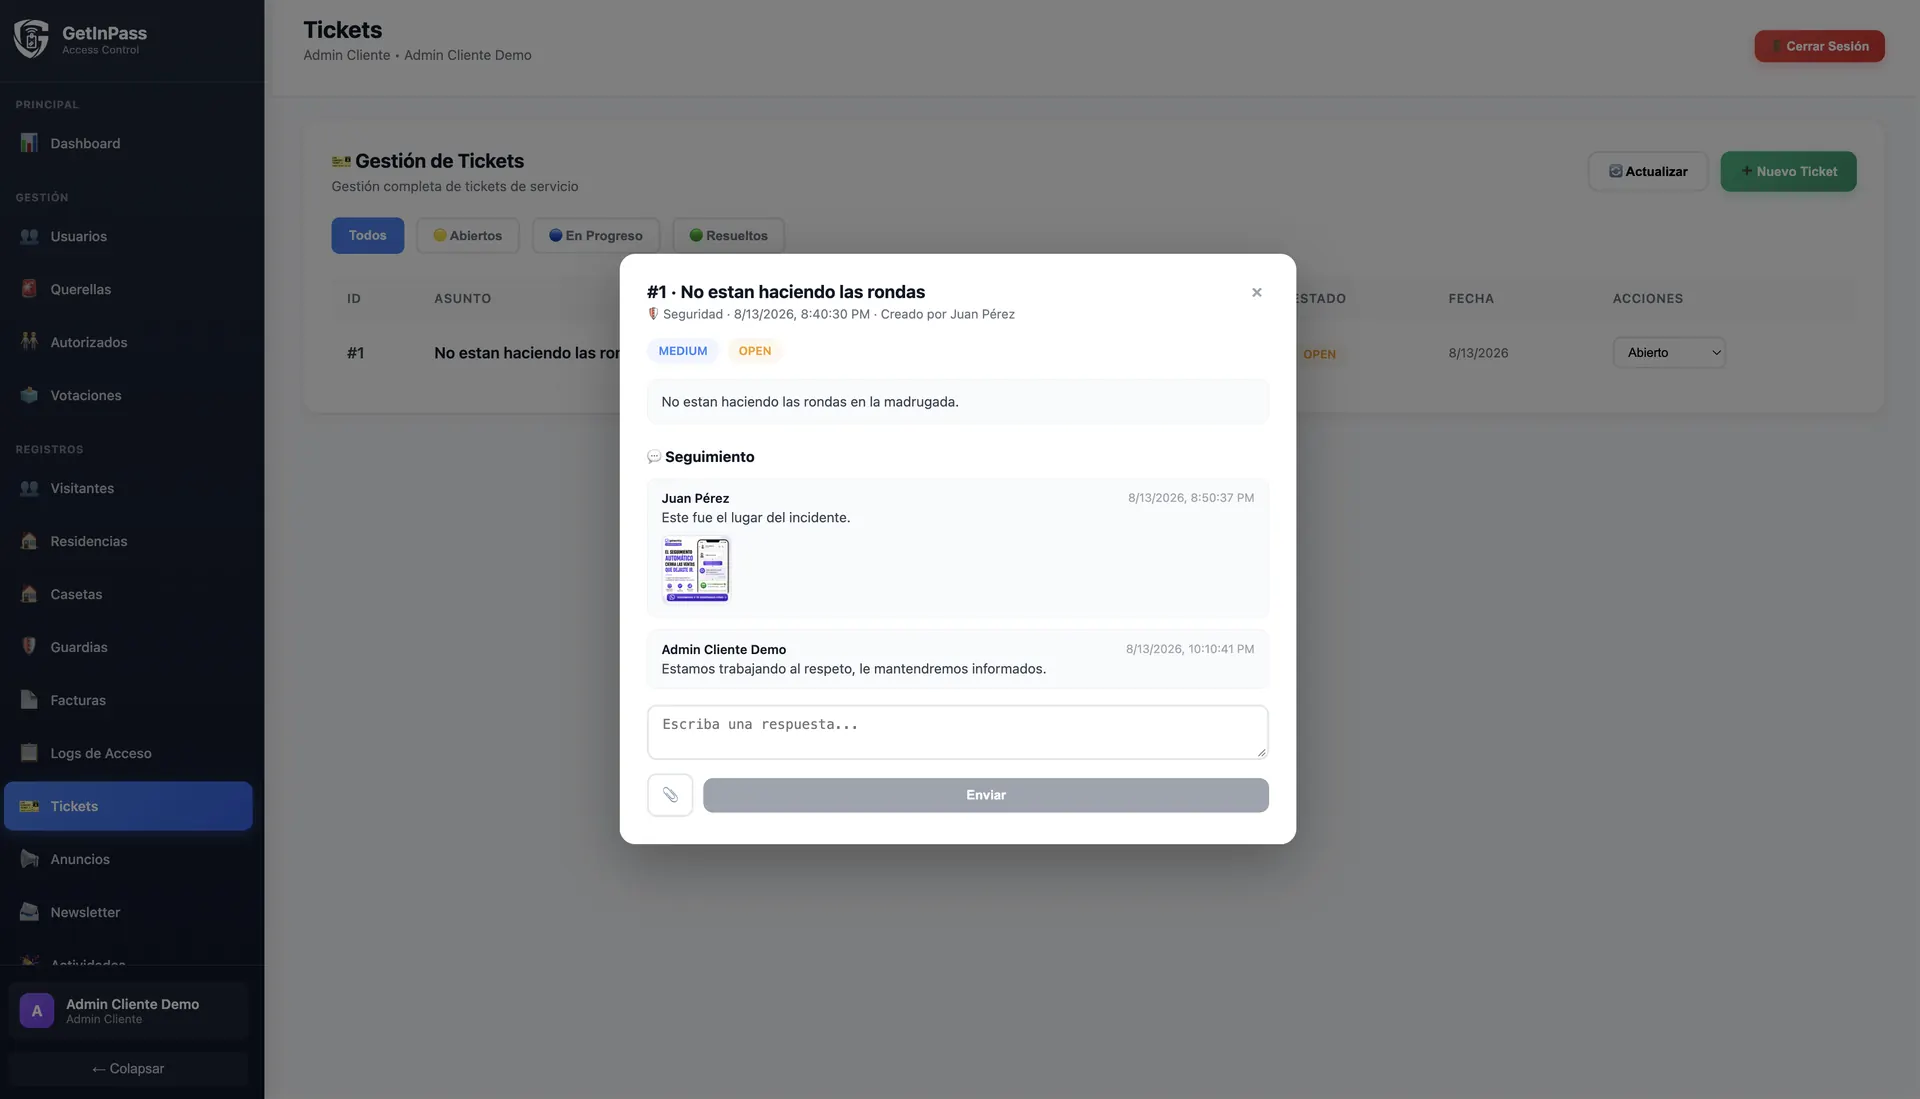This screenshot has height=1099, width=1920.
Task: Select the En Progreso filter tab
Action: coord(596,236)
